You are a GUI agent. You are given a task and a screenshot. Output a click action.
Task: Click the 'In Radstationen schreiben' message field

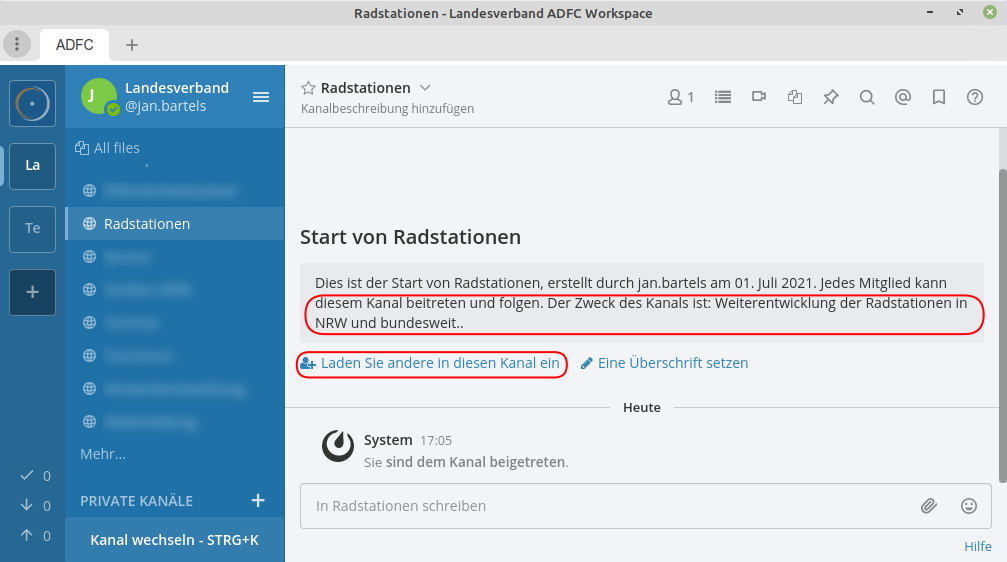tap(600, 506)
